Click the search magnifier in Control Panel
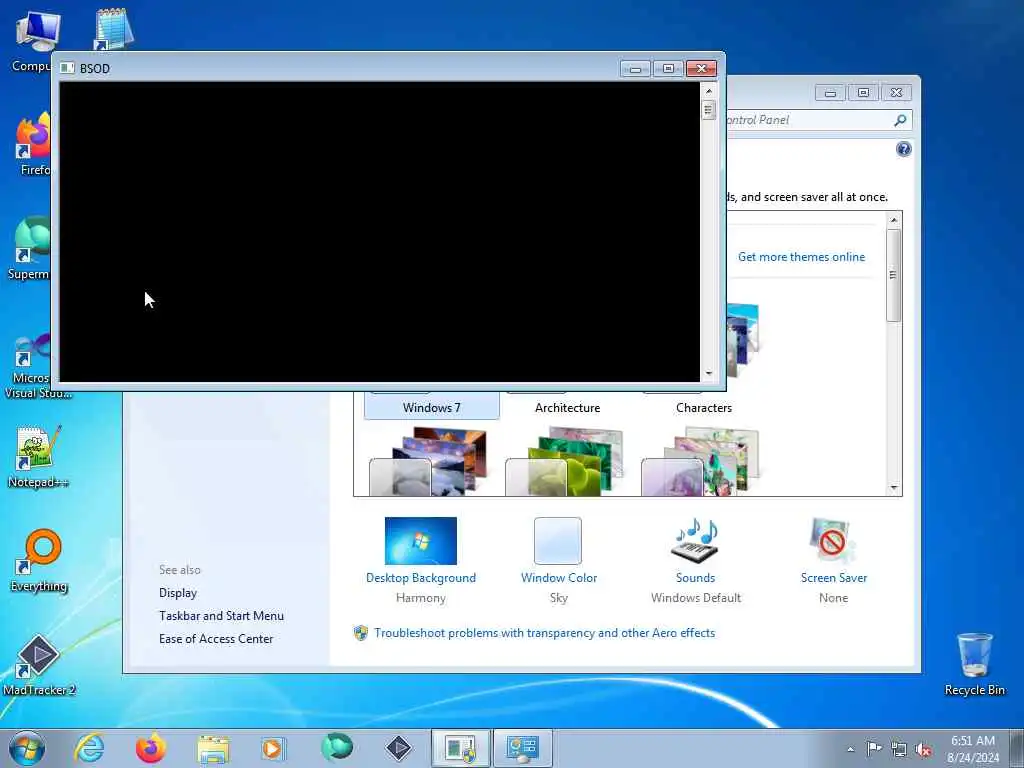The image size is (1024, 768). (x=901, y=120)
